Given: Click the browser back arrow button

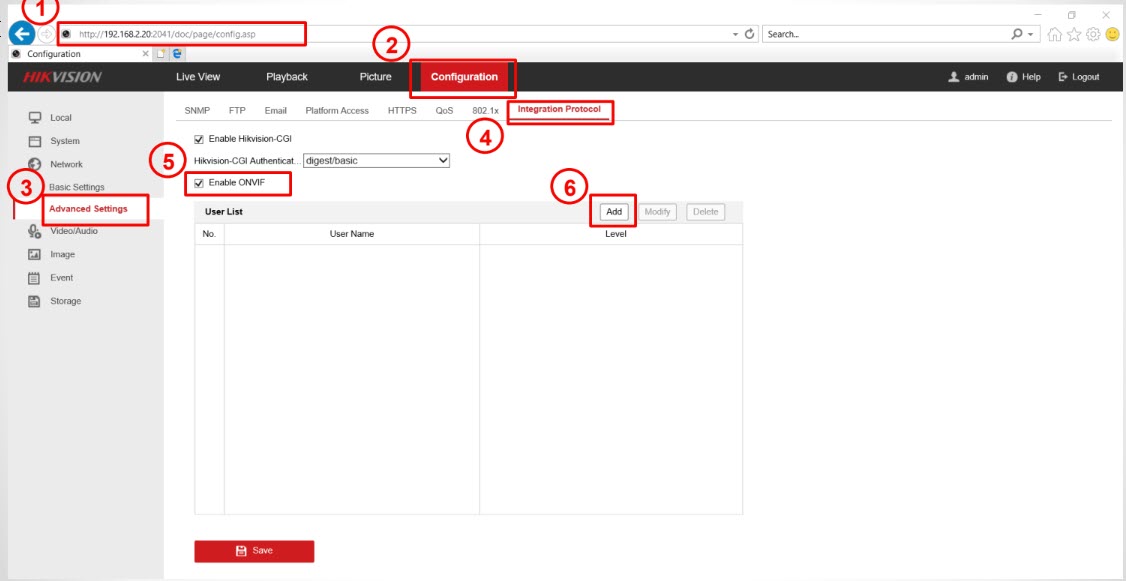Looking at the screenshot, I should coord(22,33).
